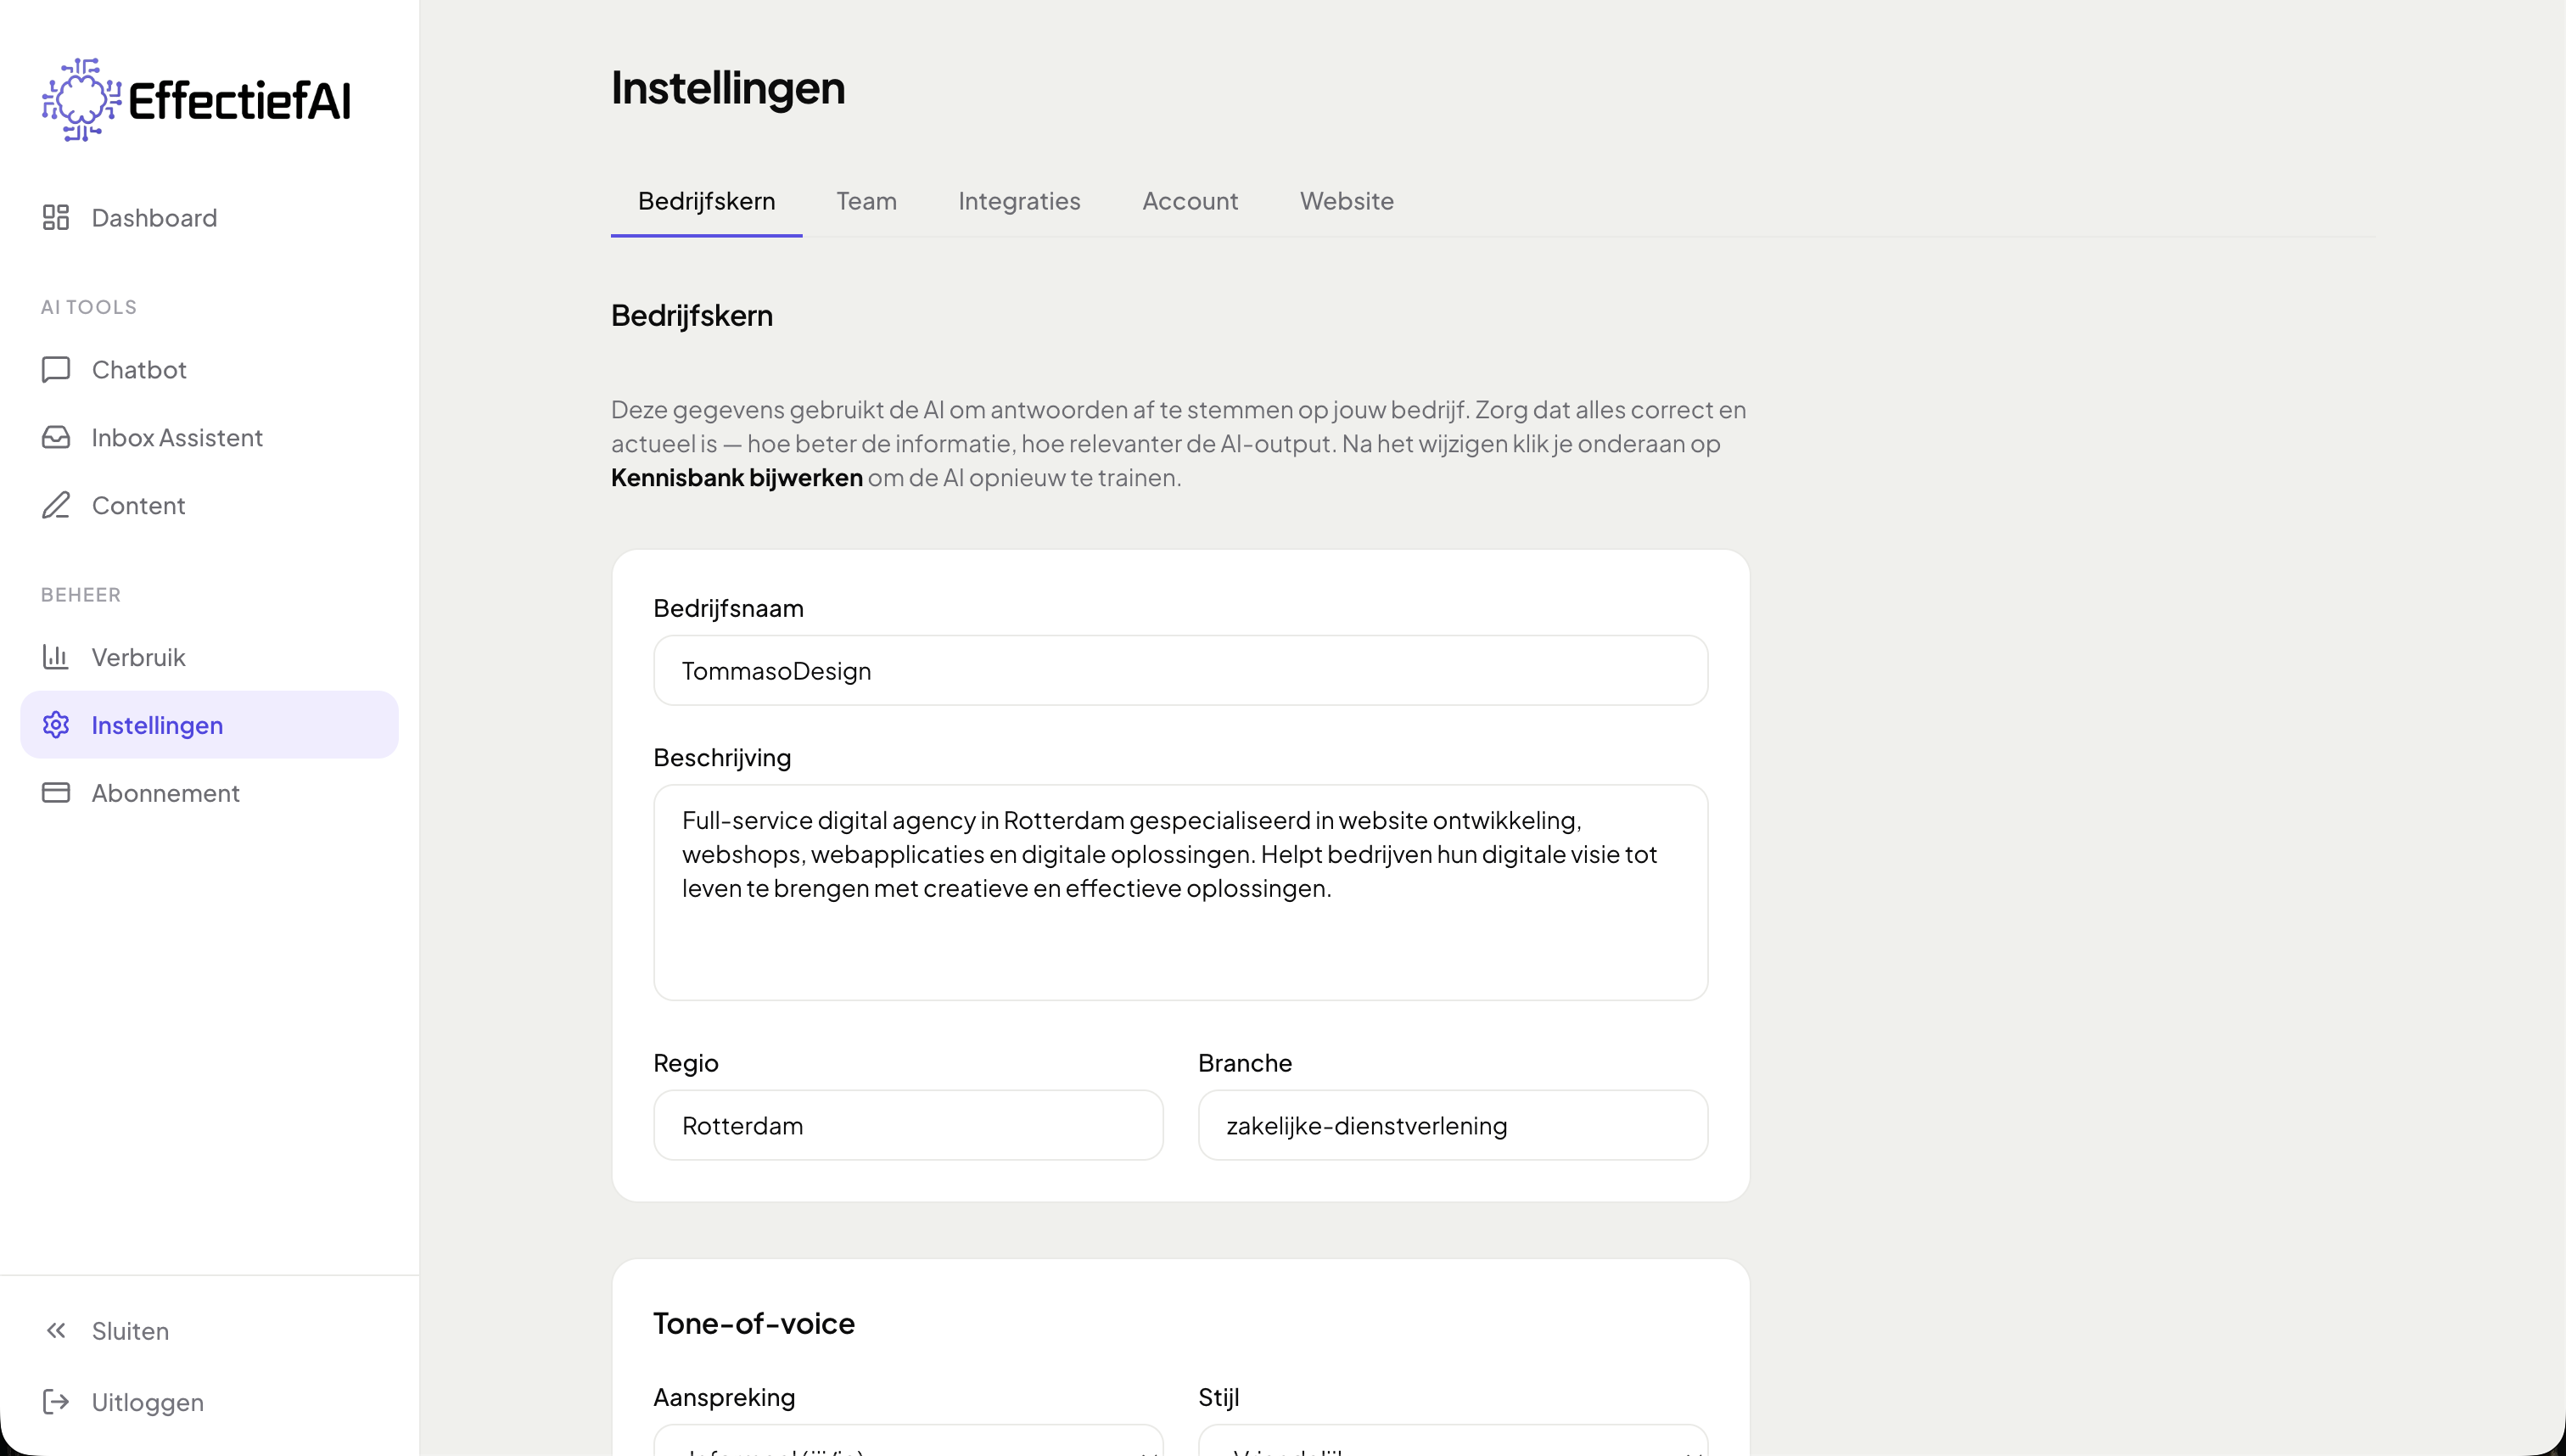This screenshot has height=1456, width=2566.
Task: Open the Integraties tab
Action: [1019, 201]
